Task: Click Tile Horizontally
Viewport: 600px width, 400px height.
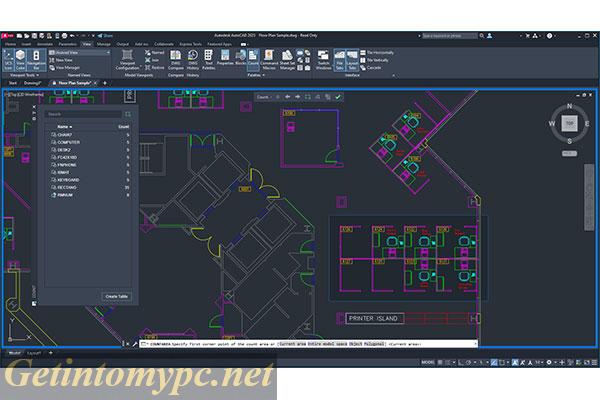Action: (x=377, y=52)
